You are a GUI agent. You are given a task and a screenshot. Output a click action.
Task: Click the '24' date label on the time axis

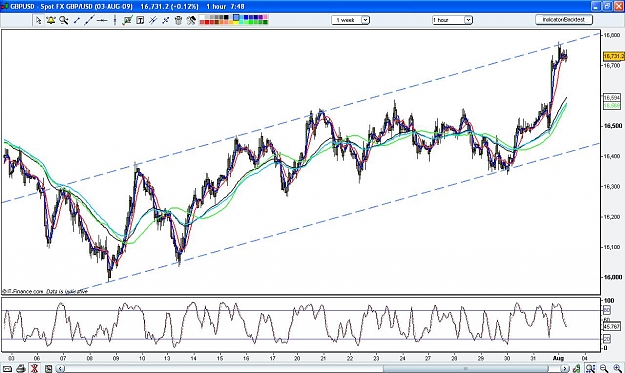click(402, 358)
